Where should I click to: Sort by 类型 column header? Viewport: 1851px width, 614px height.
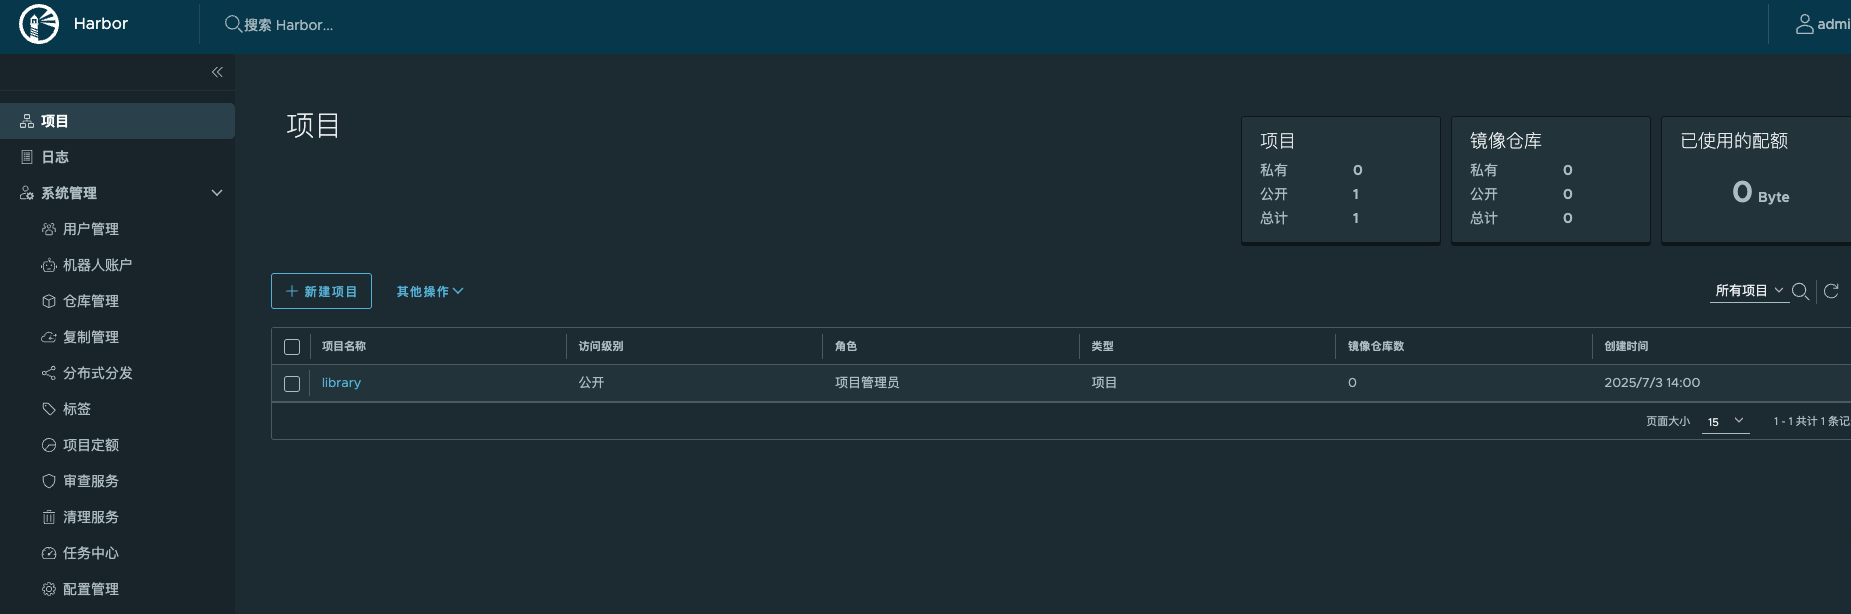[1102, 346]
